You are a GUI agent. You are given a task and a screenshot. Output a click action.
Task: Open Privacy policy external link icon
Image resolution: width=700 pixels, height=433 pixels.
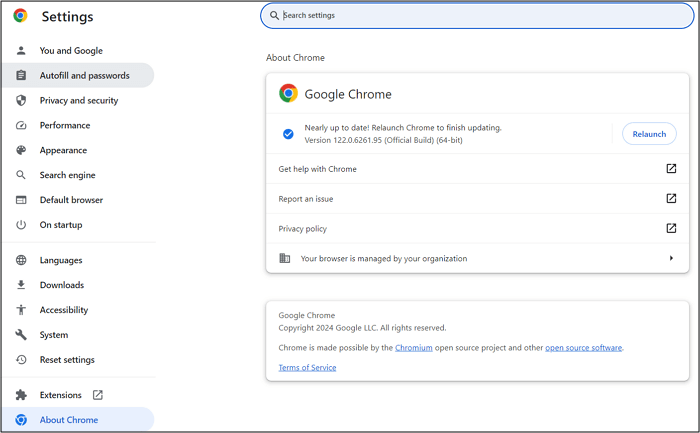(671, 229)
